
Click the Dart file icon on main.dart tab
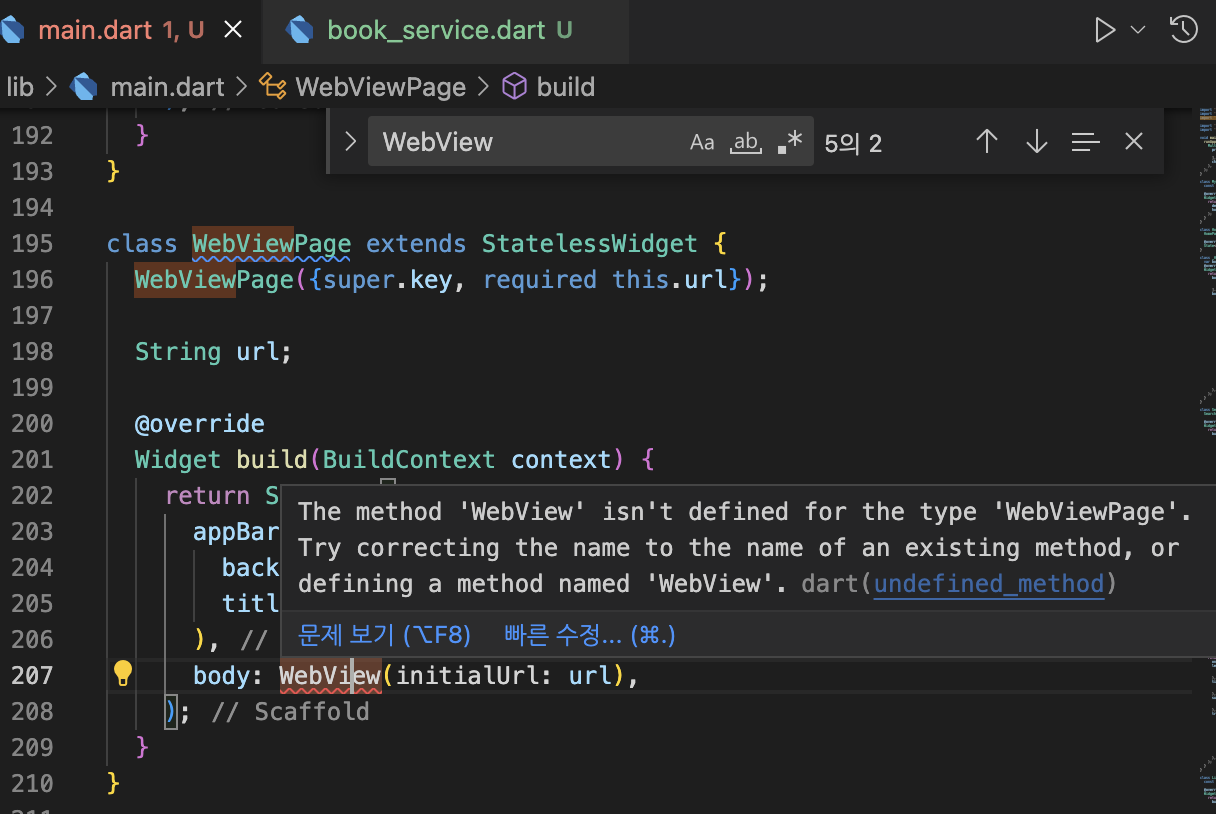[x=14, y=30]
